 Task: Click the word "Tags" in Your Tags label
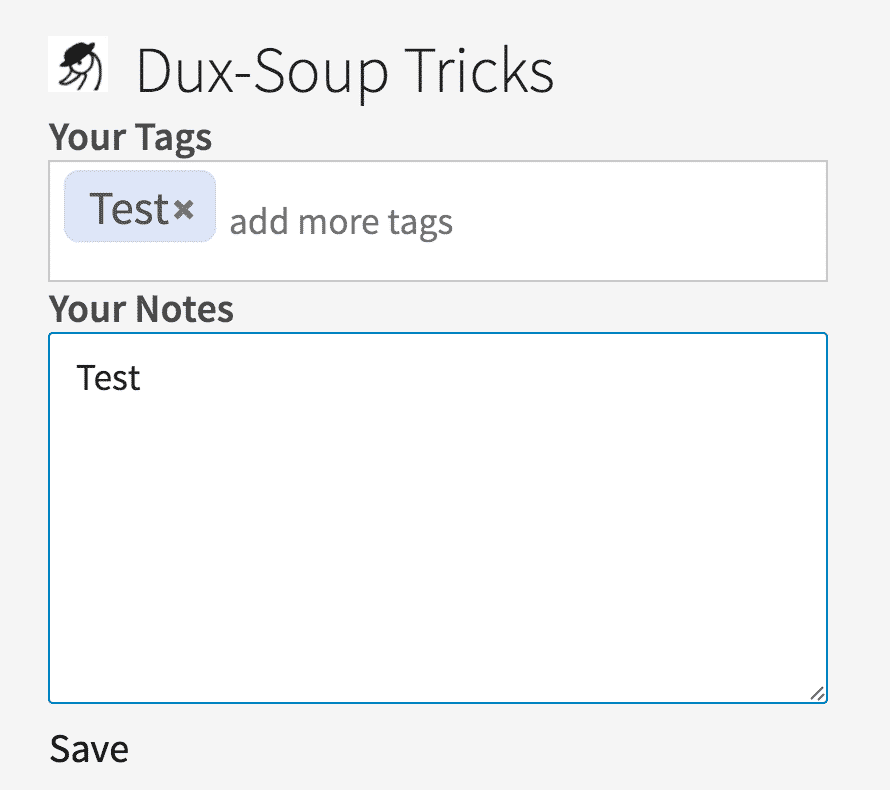pyautogui.click(x=173, y=138)
